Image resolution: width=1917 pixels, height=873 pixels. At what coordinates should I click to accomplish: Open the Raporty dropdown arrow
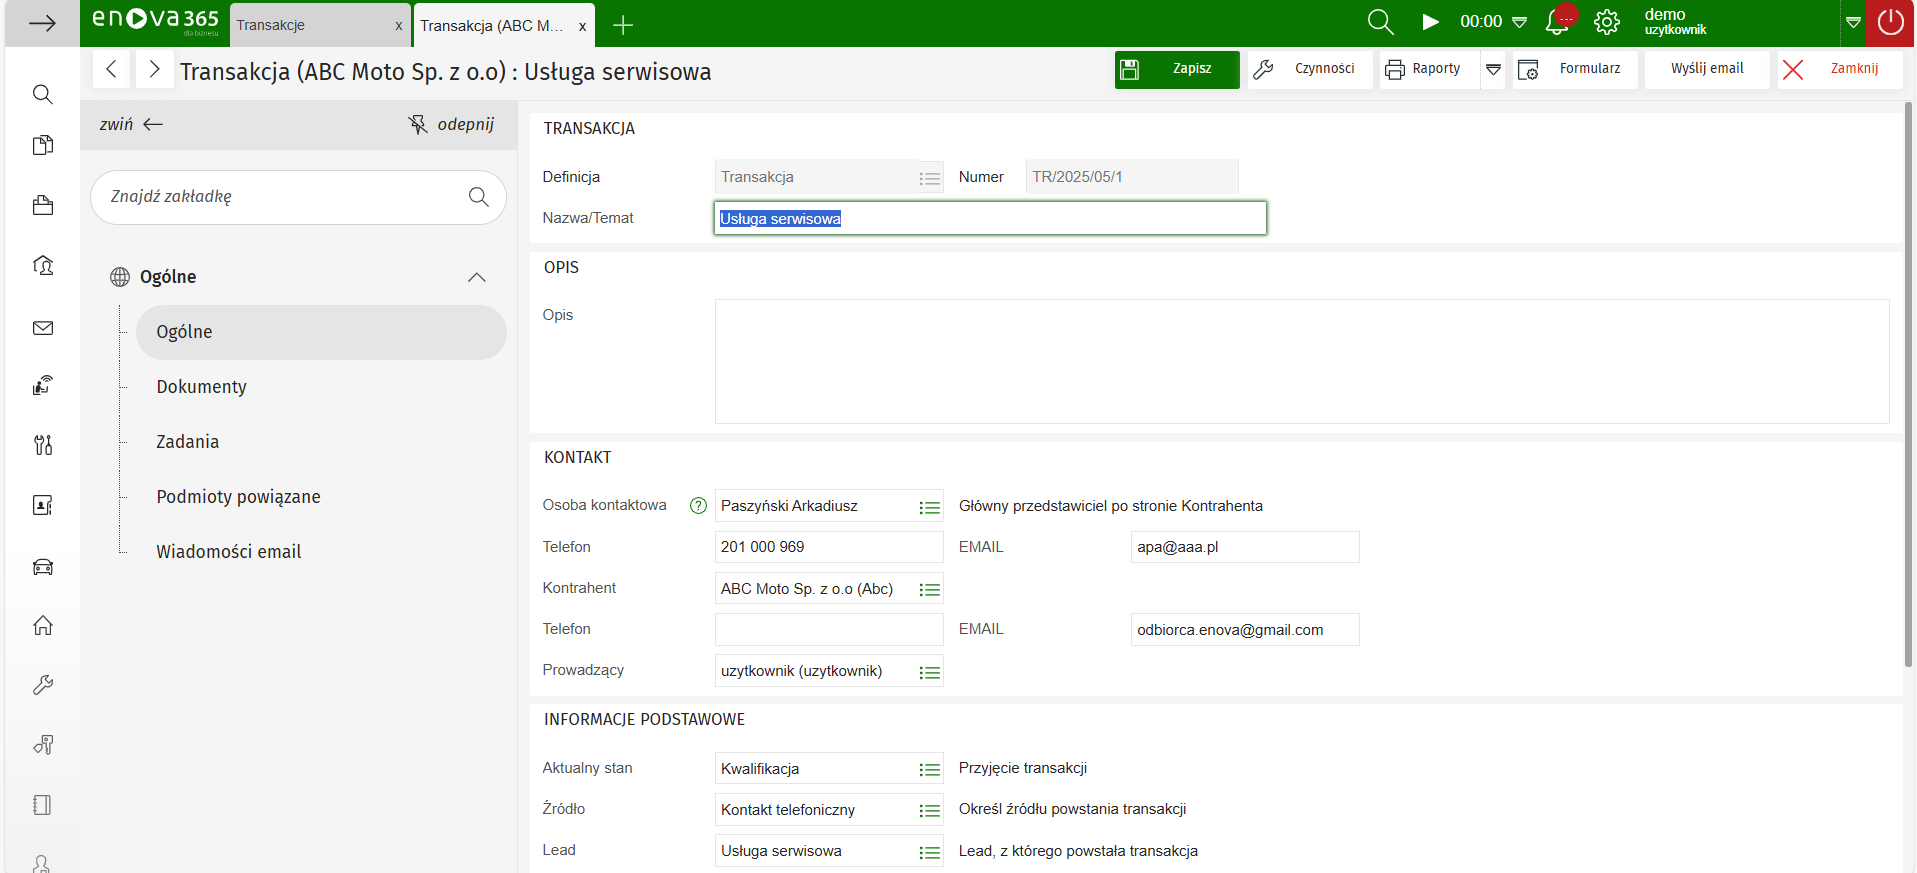tap(1493, 69)
